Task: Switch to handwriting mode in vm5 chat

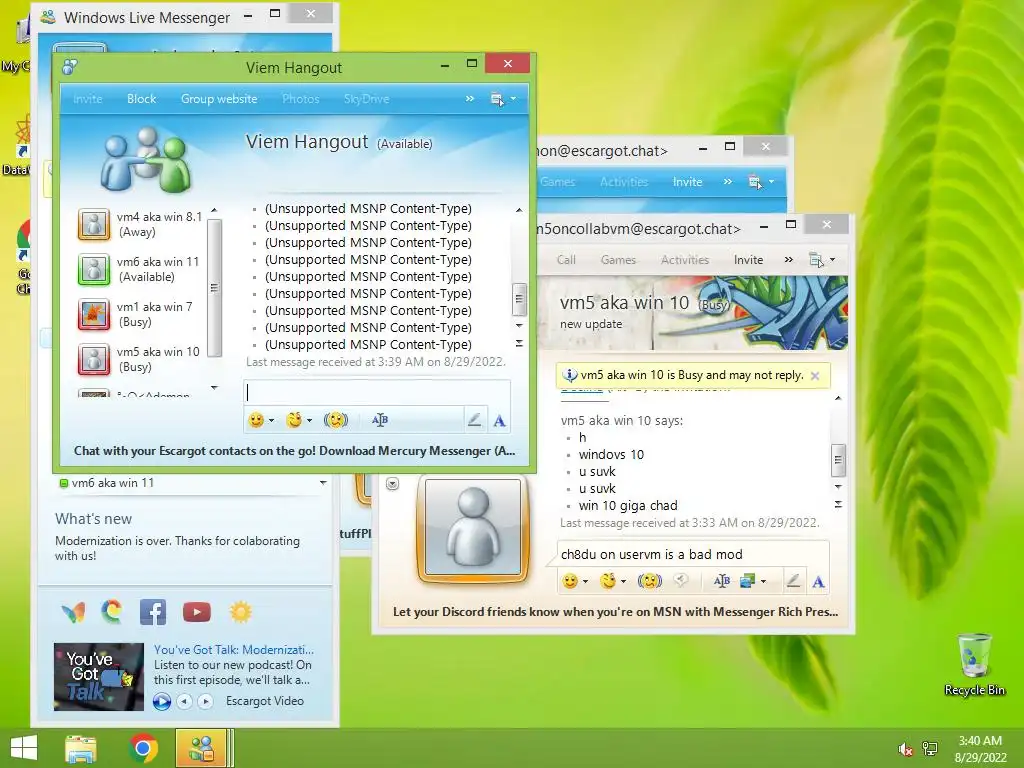Action: point(793,581)
